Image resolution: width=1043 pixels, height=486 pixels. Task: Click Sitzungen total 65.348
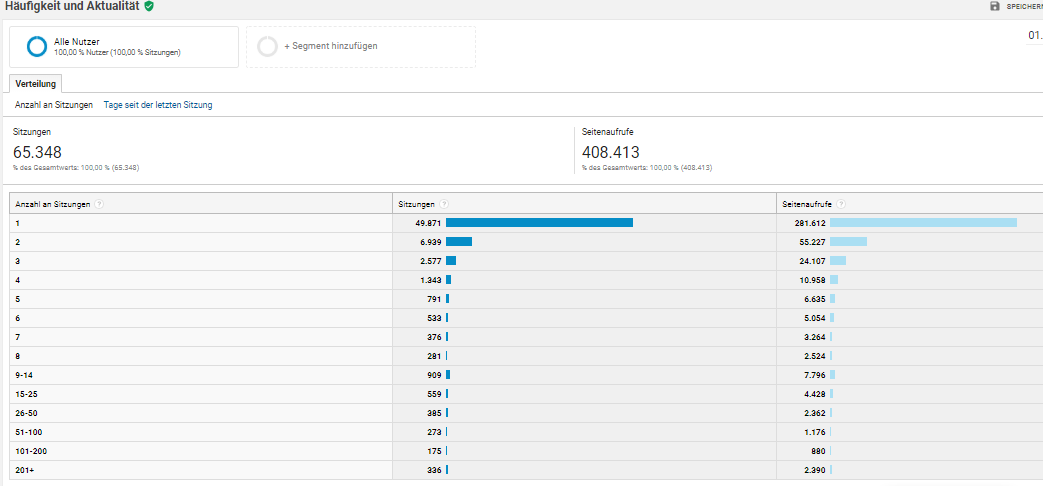[x=37, y=152]
